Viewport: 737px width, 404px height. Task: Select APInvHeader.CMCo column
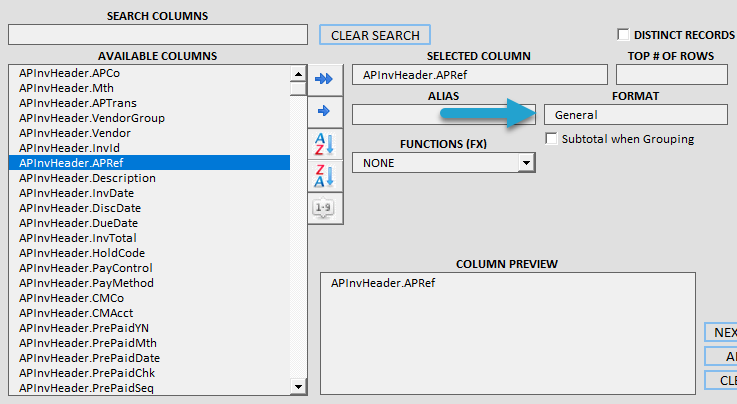click(x=149, y=298)
